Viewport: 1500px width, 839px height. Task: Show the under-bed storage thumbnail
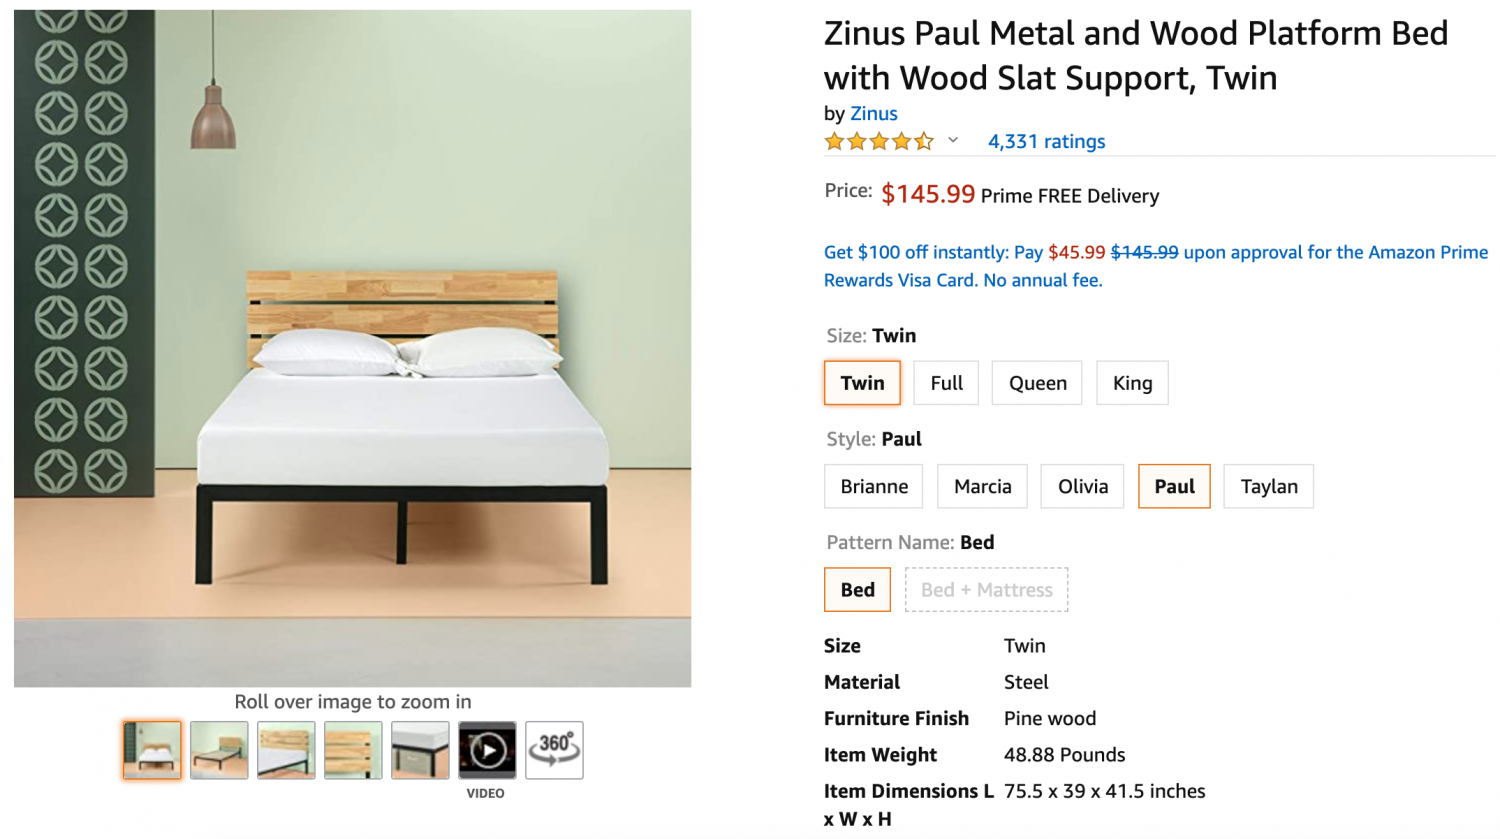[420, 750]
